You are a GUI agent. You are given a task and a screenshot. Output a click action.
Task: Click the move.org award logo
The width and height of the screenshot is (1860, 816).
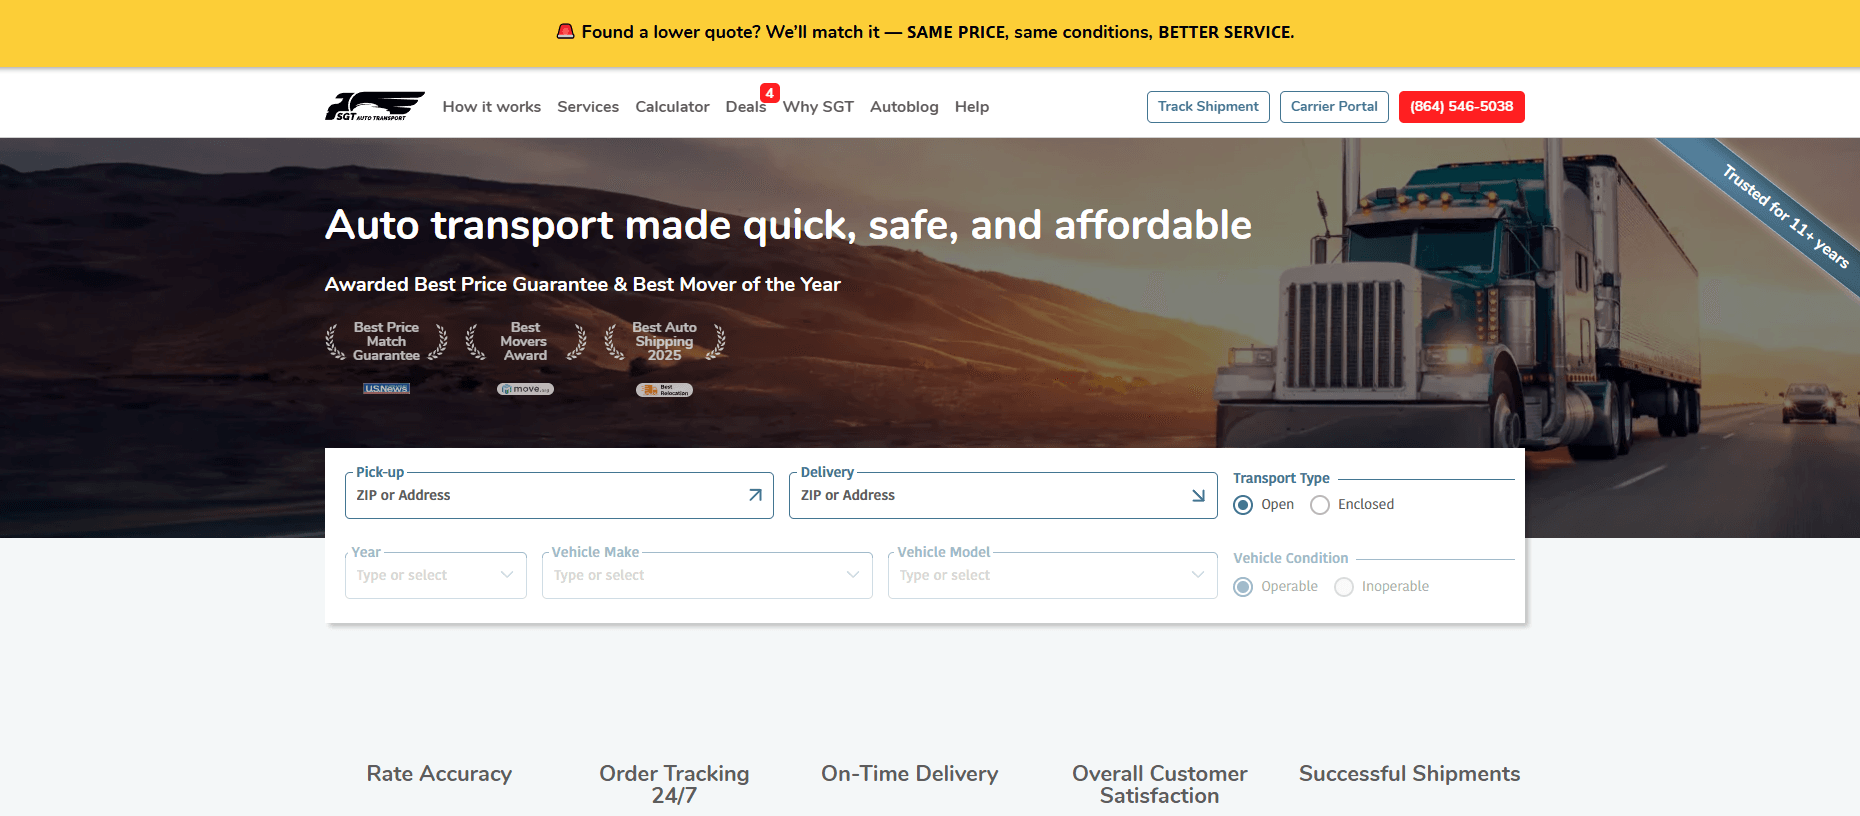525,389
